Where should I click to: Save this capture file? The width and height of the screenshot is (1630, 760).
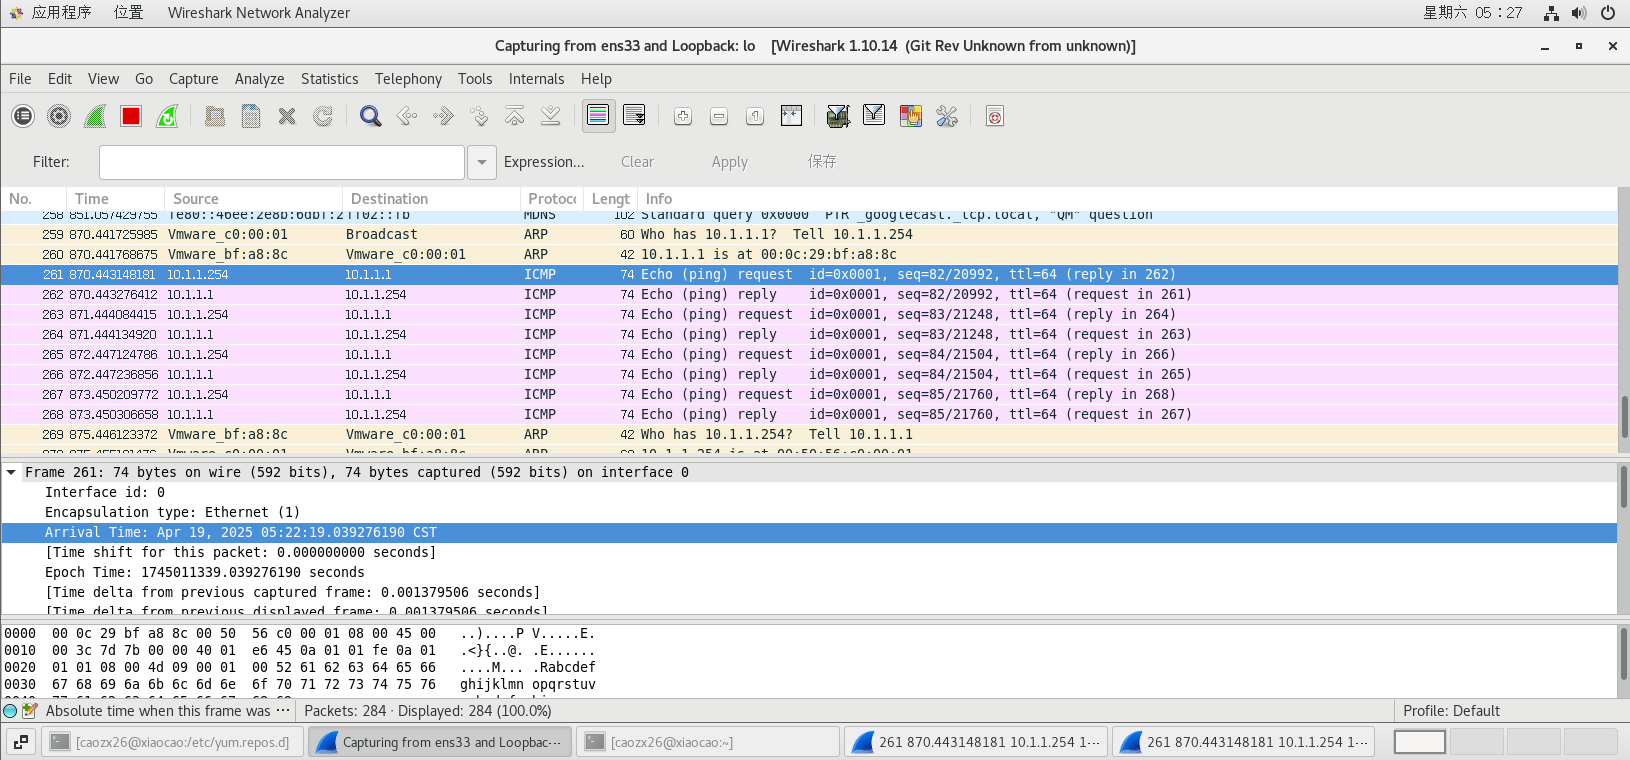tap(251, 116)
